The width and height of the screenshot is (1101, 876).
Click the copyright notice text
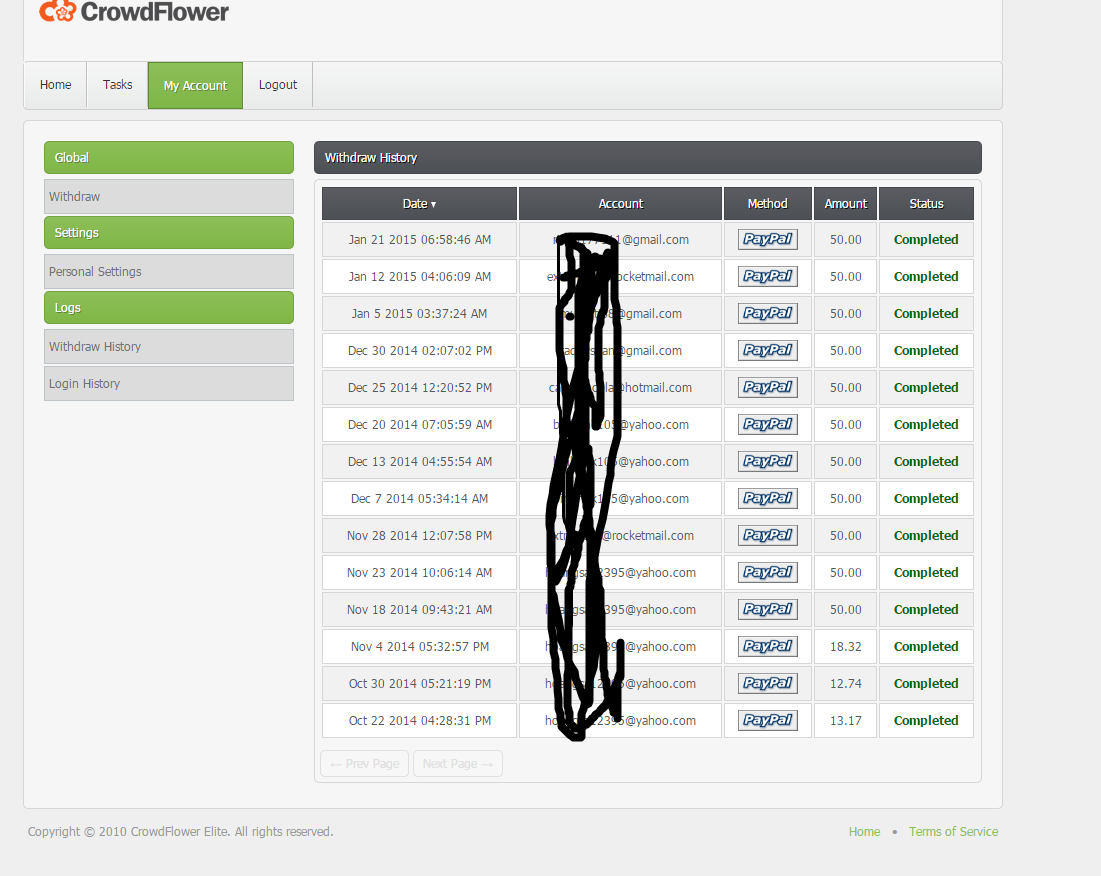[180, 832]
